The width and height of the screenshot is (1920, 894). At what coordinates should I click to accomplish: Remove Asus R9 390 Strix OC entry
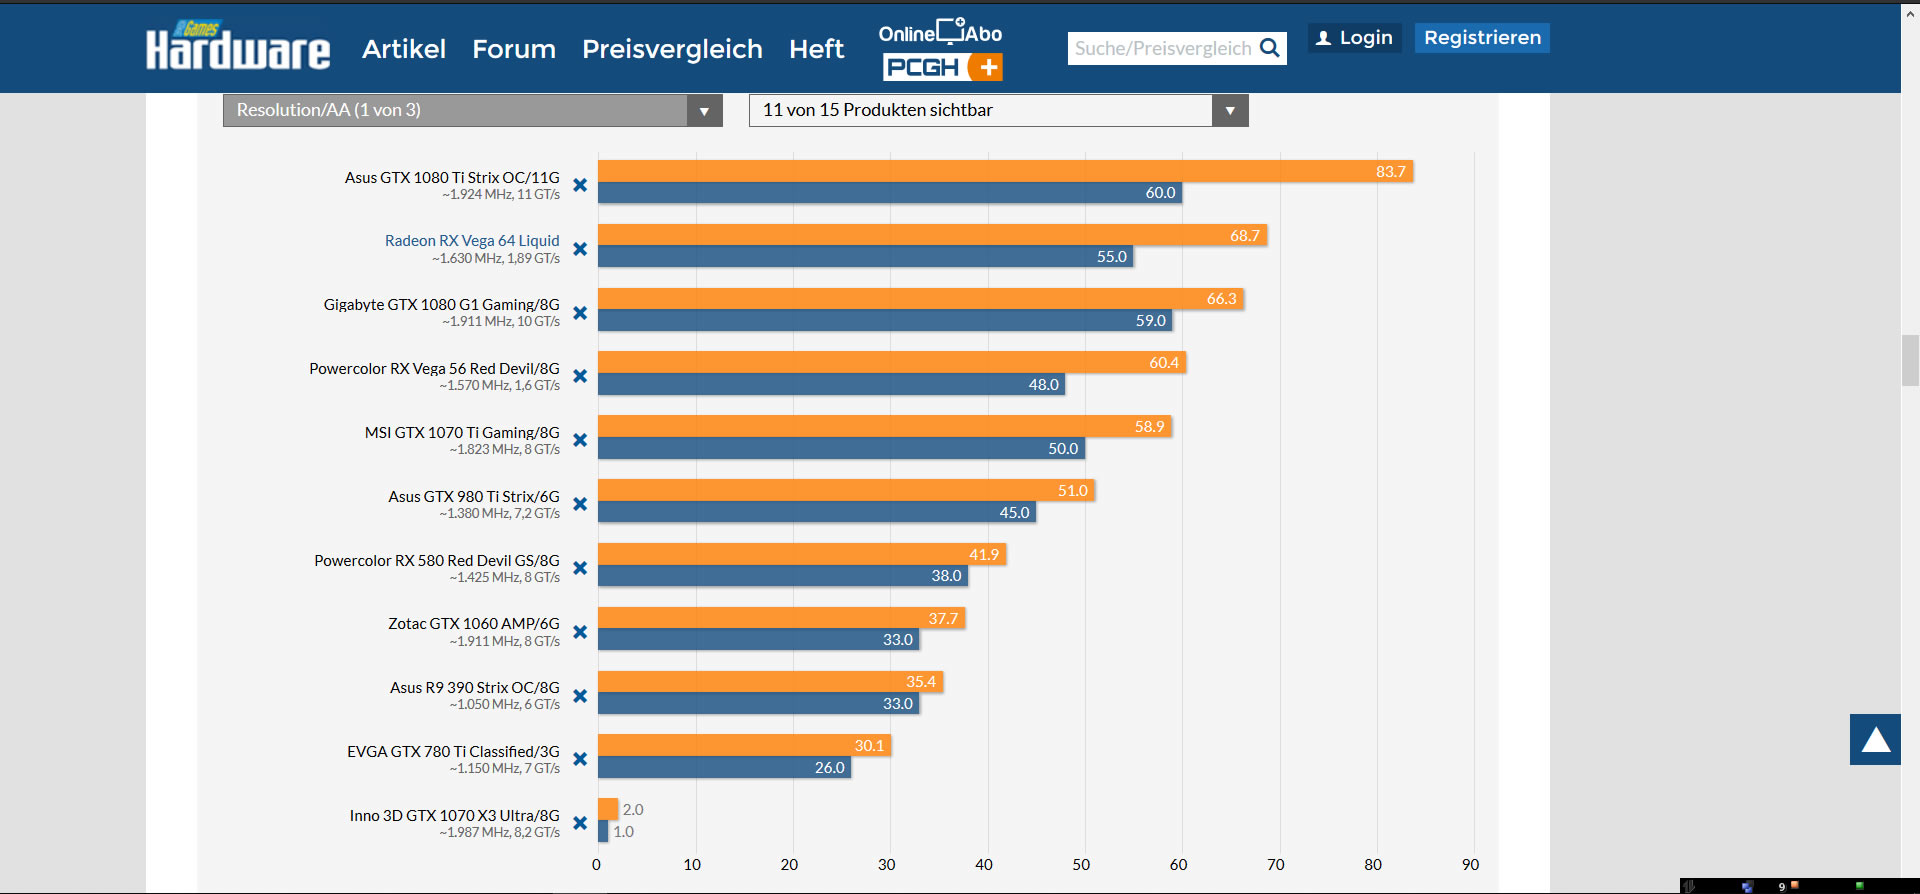tap(580, 696)
